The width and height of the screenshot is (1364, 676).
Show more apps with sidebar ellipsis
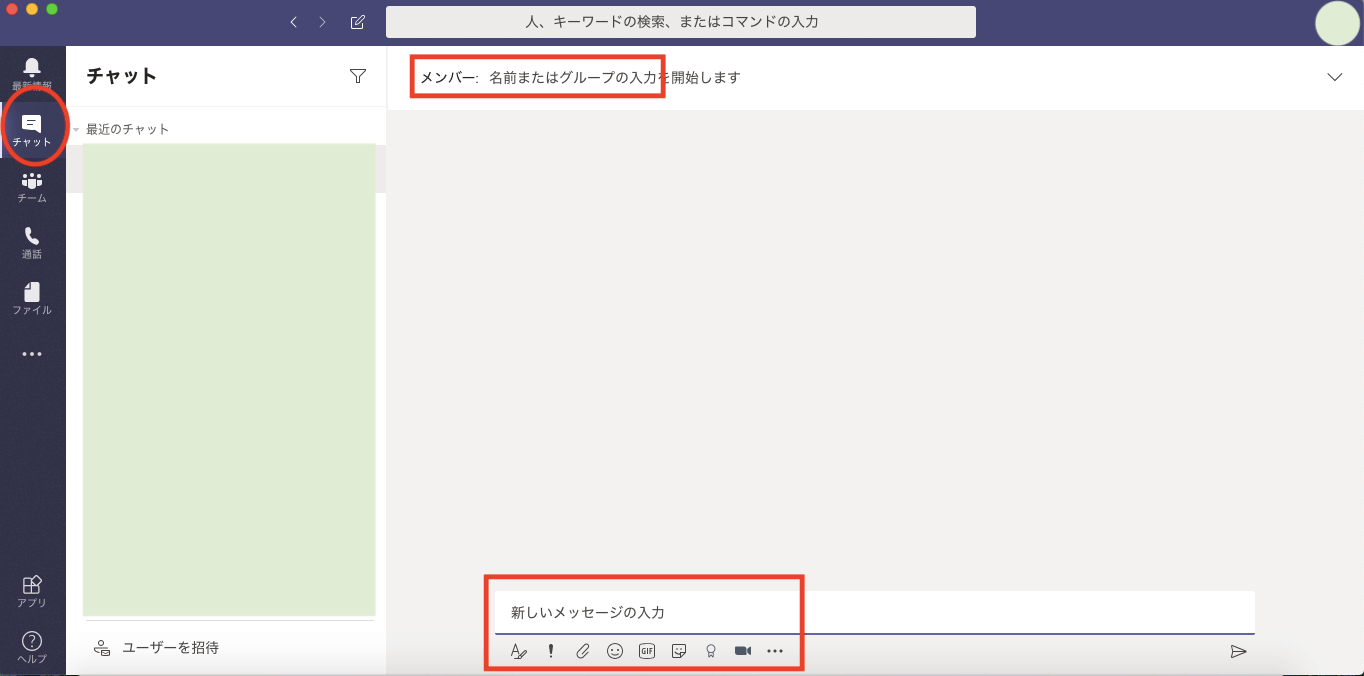(32, 354)
